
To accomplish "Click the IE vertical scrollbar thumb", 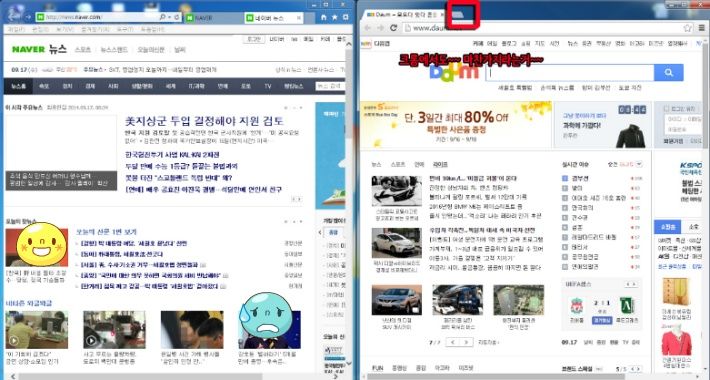I will pyautogui.click(x=349, y=95).
